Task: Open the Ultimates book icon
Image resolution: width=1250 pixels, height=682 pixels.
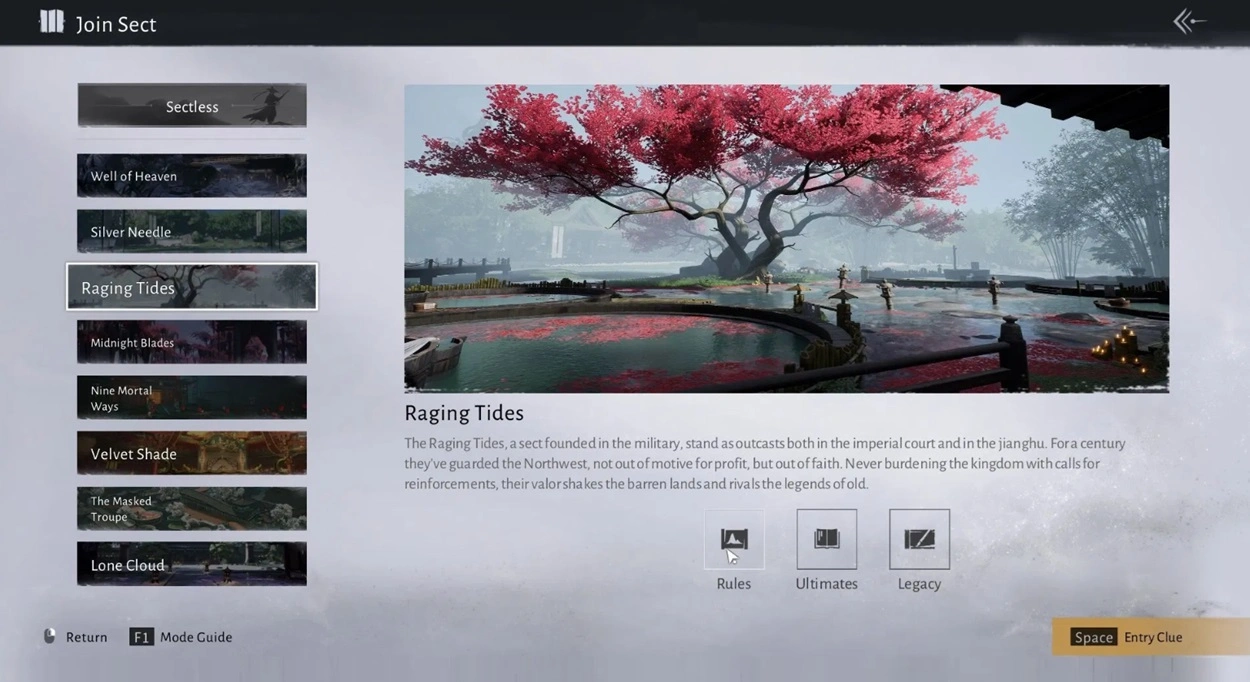Action: click(x=826, y=539)
